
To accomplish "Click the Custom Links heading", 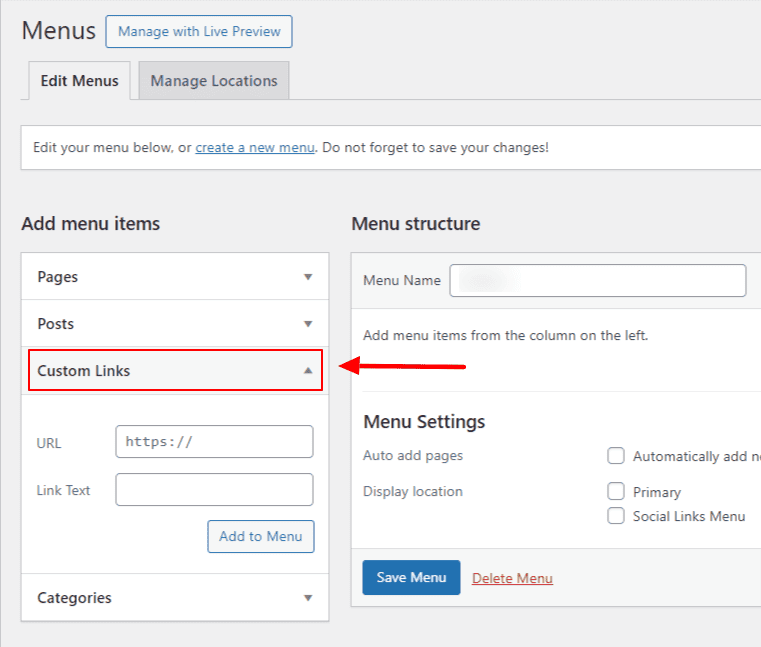I will pyautogui.click(x=84, y=371).
